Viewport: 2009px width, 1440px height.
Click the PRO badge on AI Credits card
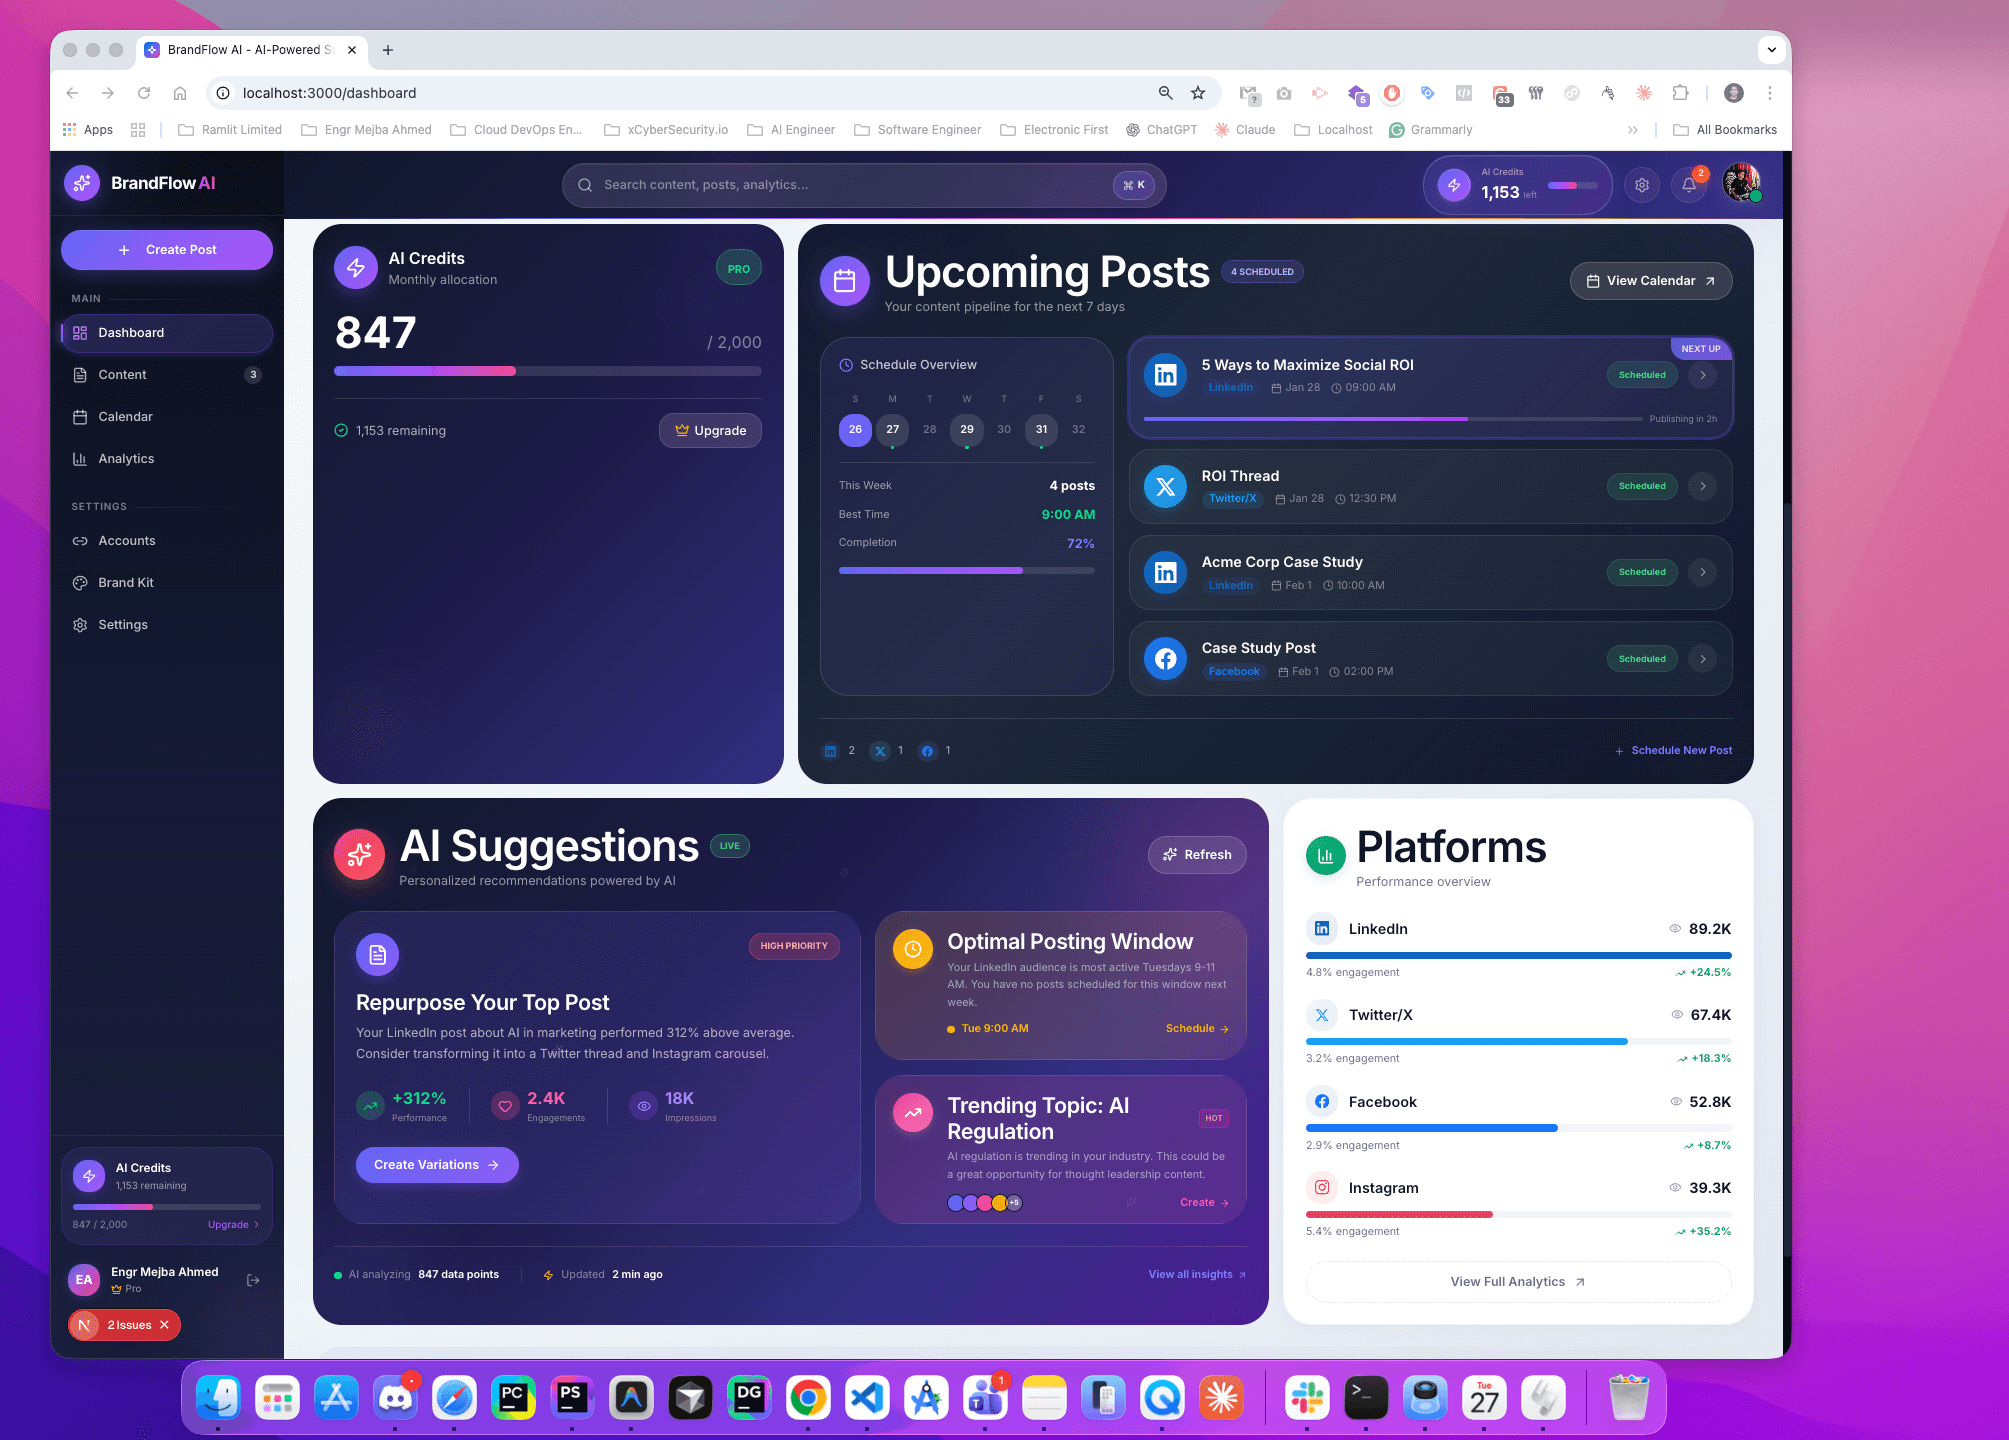[738, 267]
